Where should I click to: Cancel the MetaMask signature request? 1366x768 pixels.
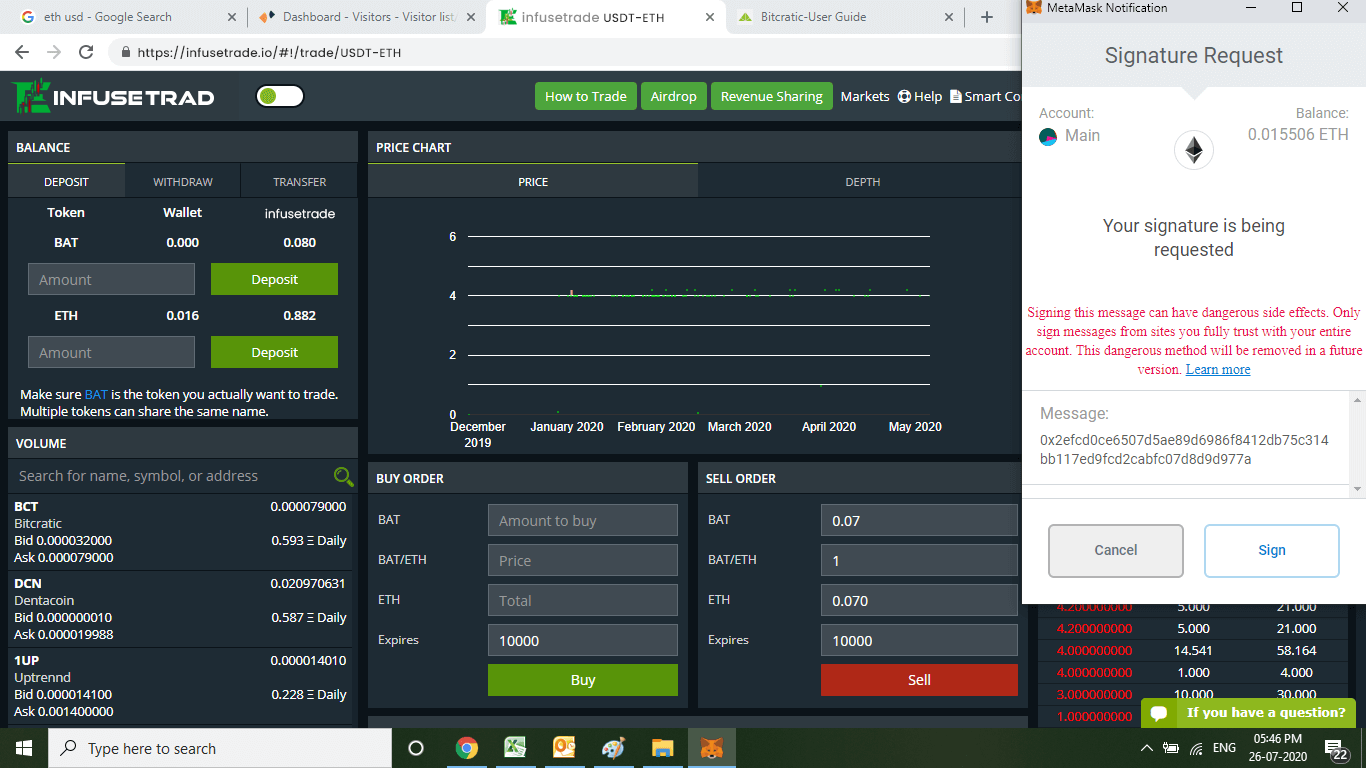[x=1115, y=550]
